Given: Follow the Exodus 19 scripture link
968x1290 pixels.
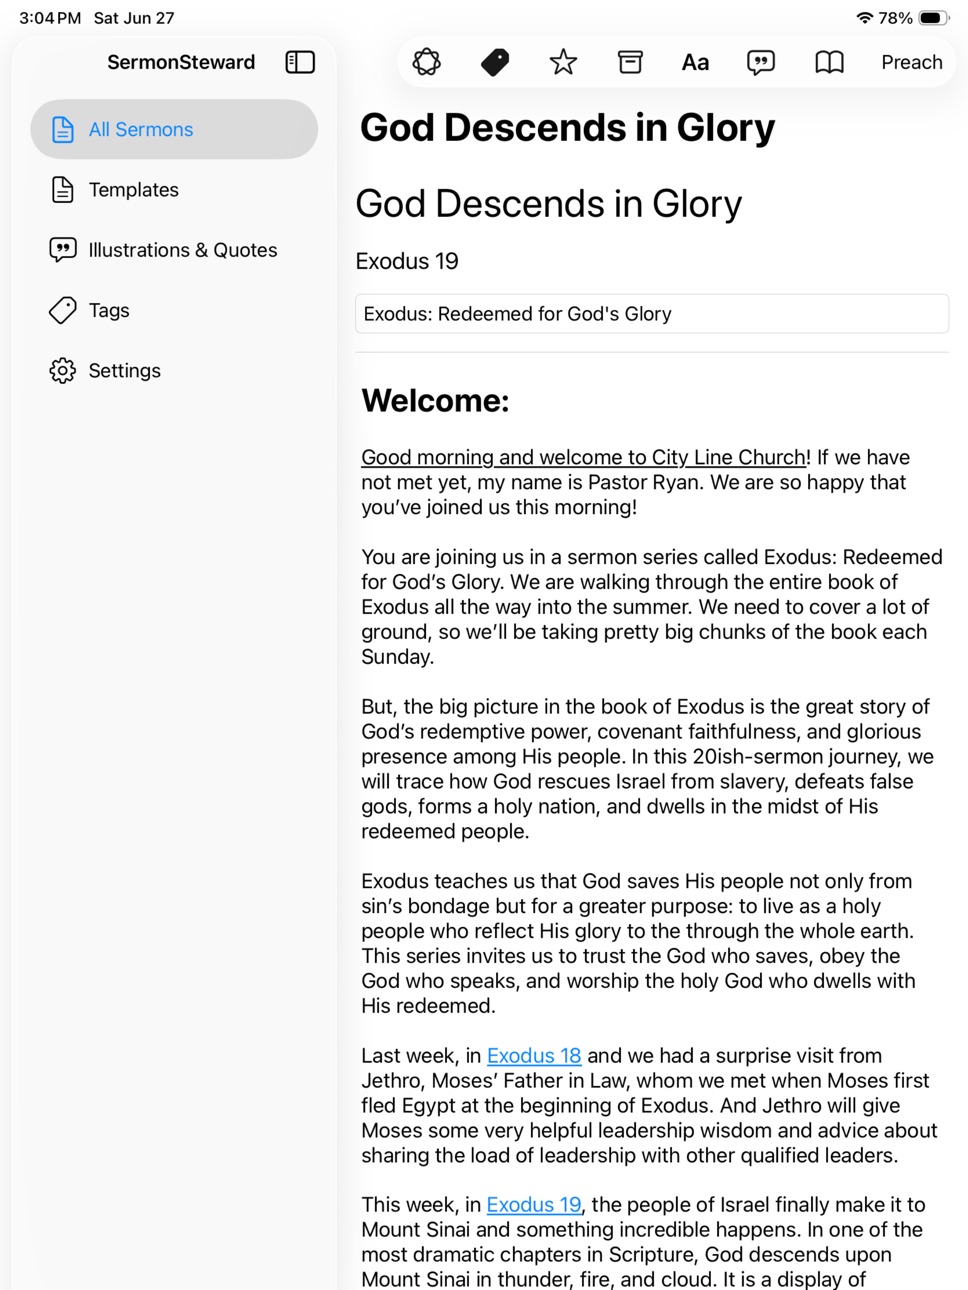Looking at the screenshot, I should (534, 1205).
